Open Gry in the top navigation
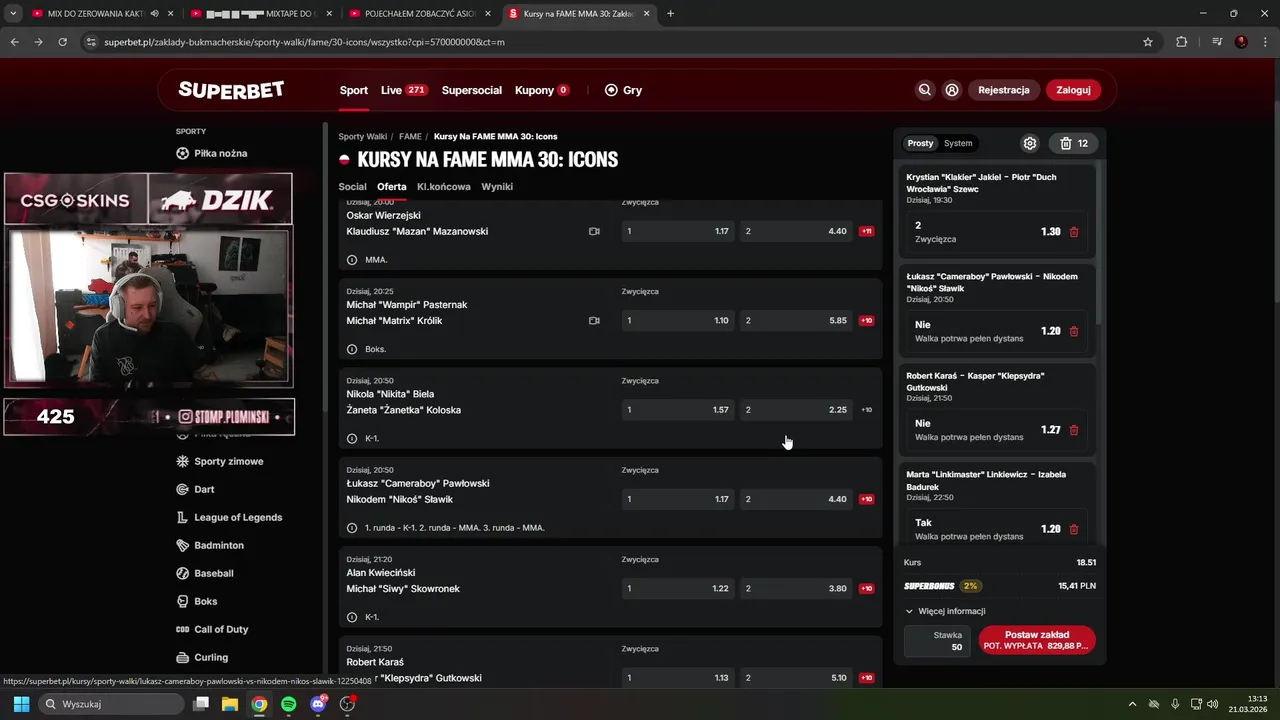The height and width of the screenshot is (720, 1280). (623, 90)
